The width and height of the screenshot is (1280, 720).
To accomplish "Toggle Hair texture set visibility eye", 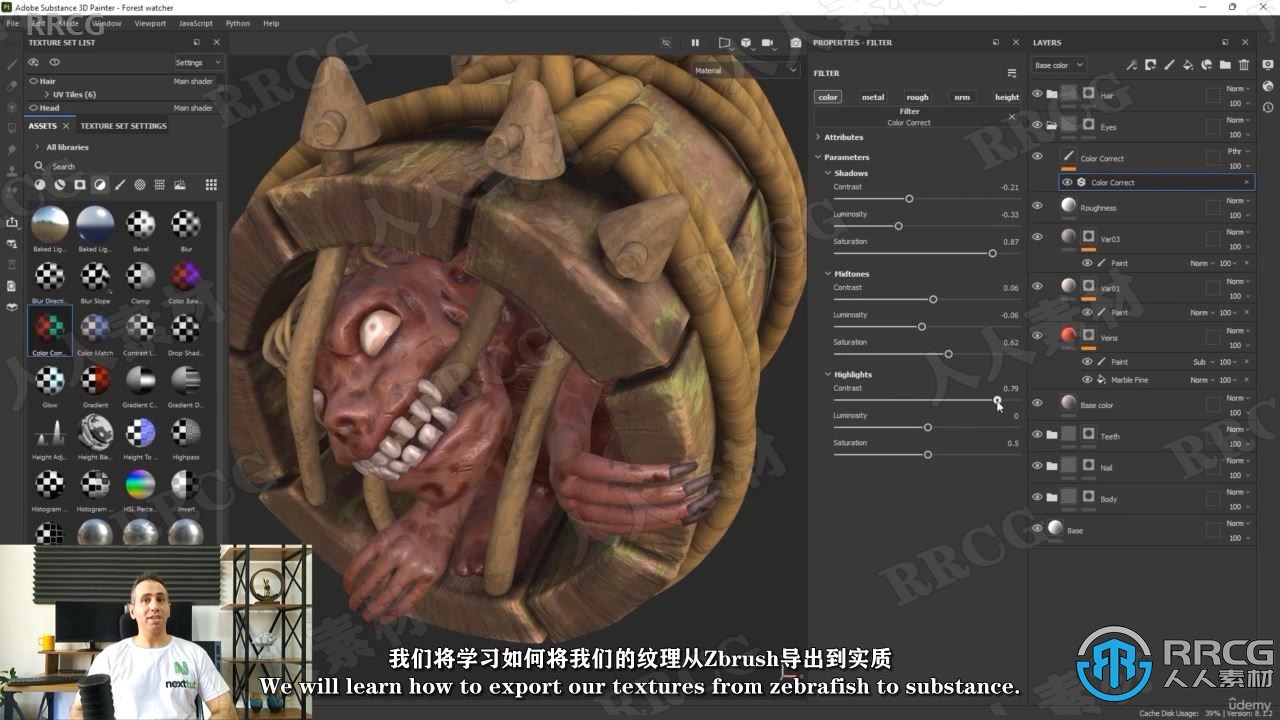I will [34, 81].
